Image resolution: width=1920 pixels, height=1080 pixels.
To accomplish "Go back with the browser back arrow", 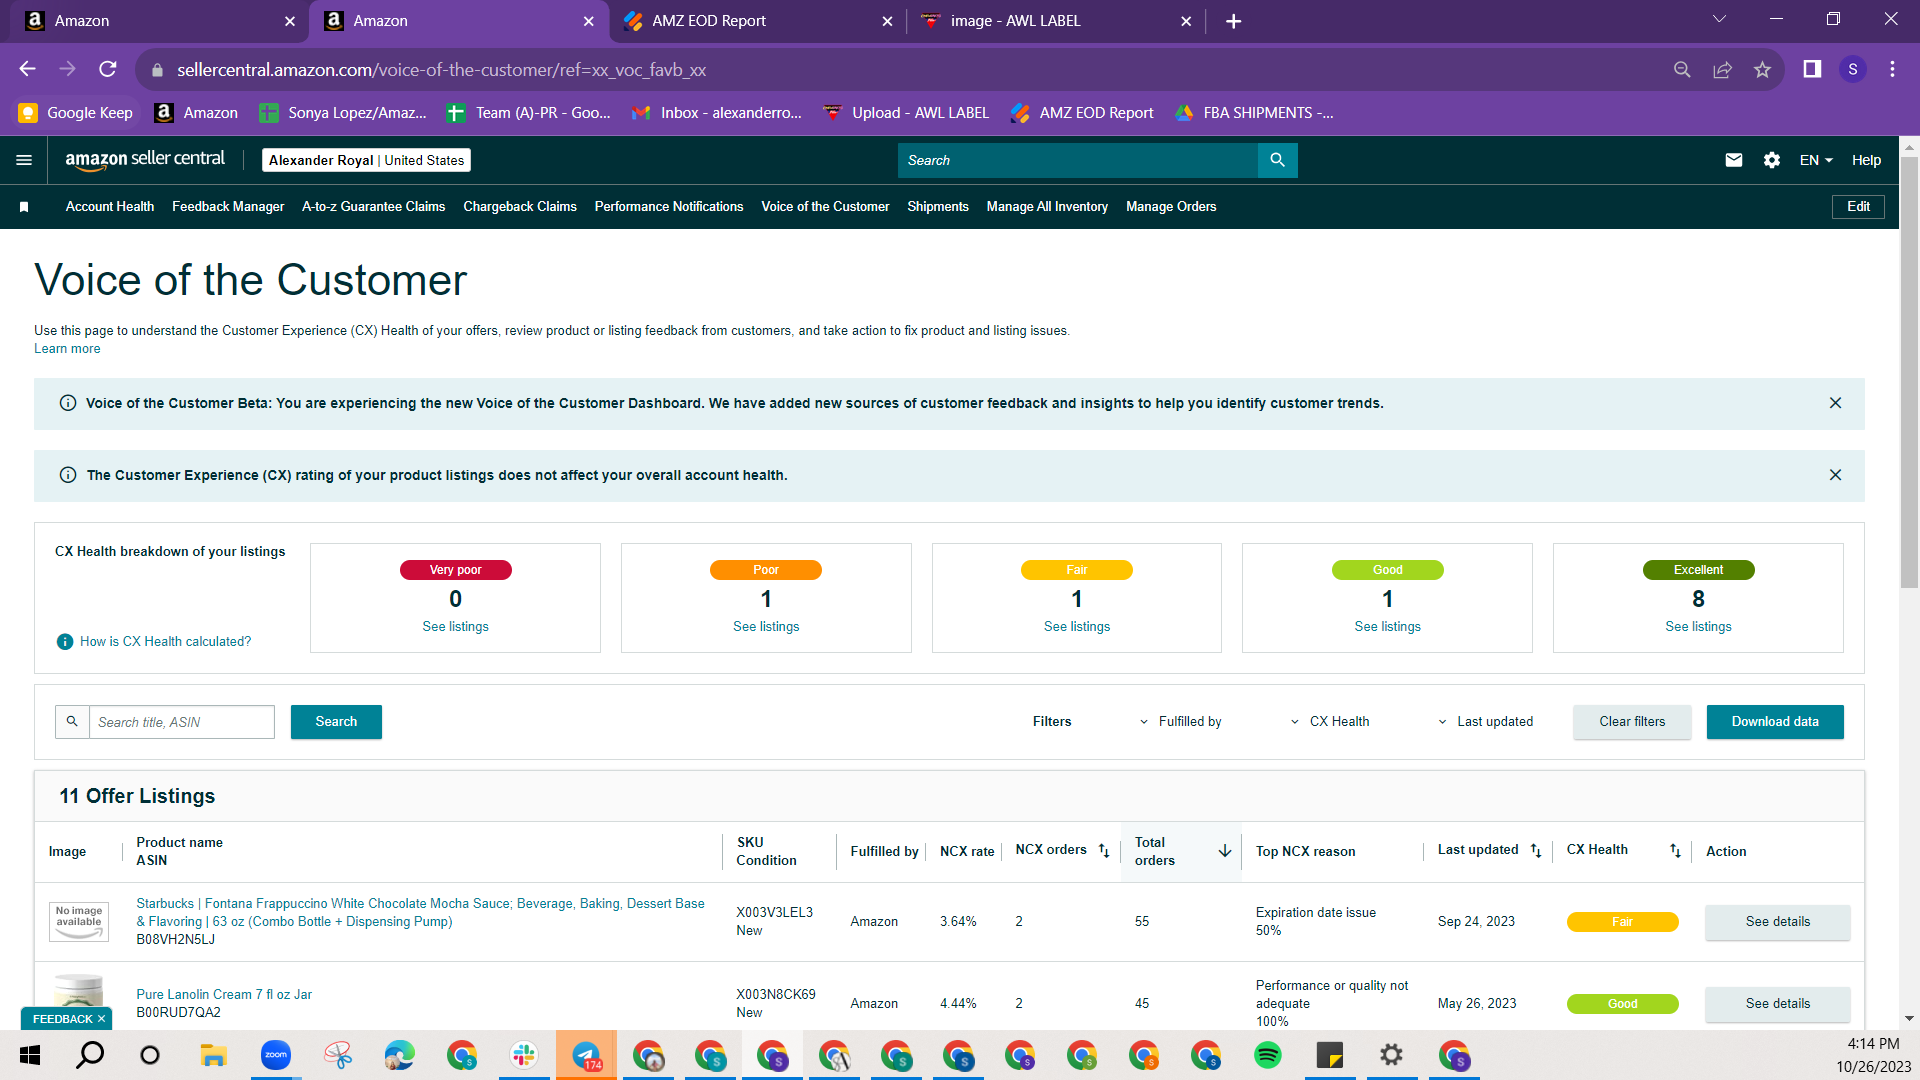I will point(28,69).
